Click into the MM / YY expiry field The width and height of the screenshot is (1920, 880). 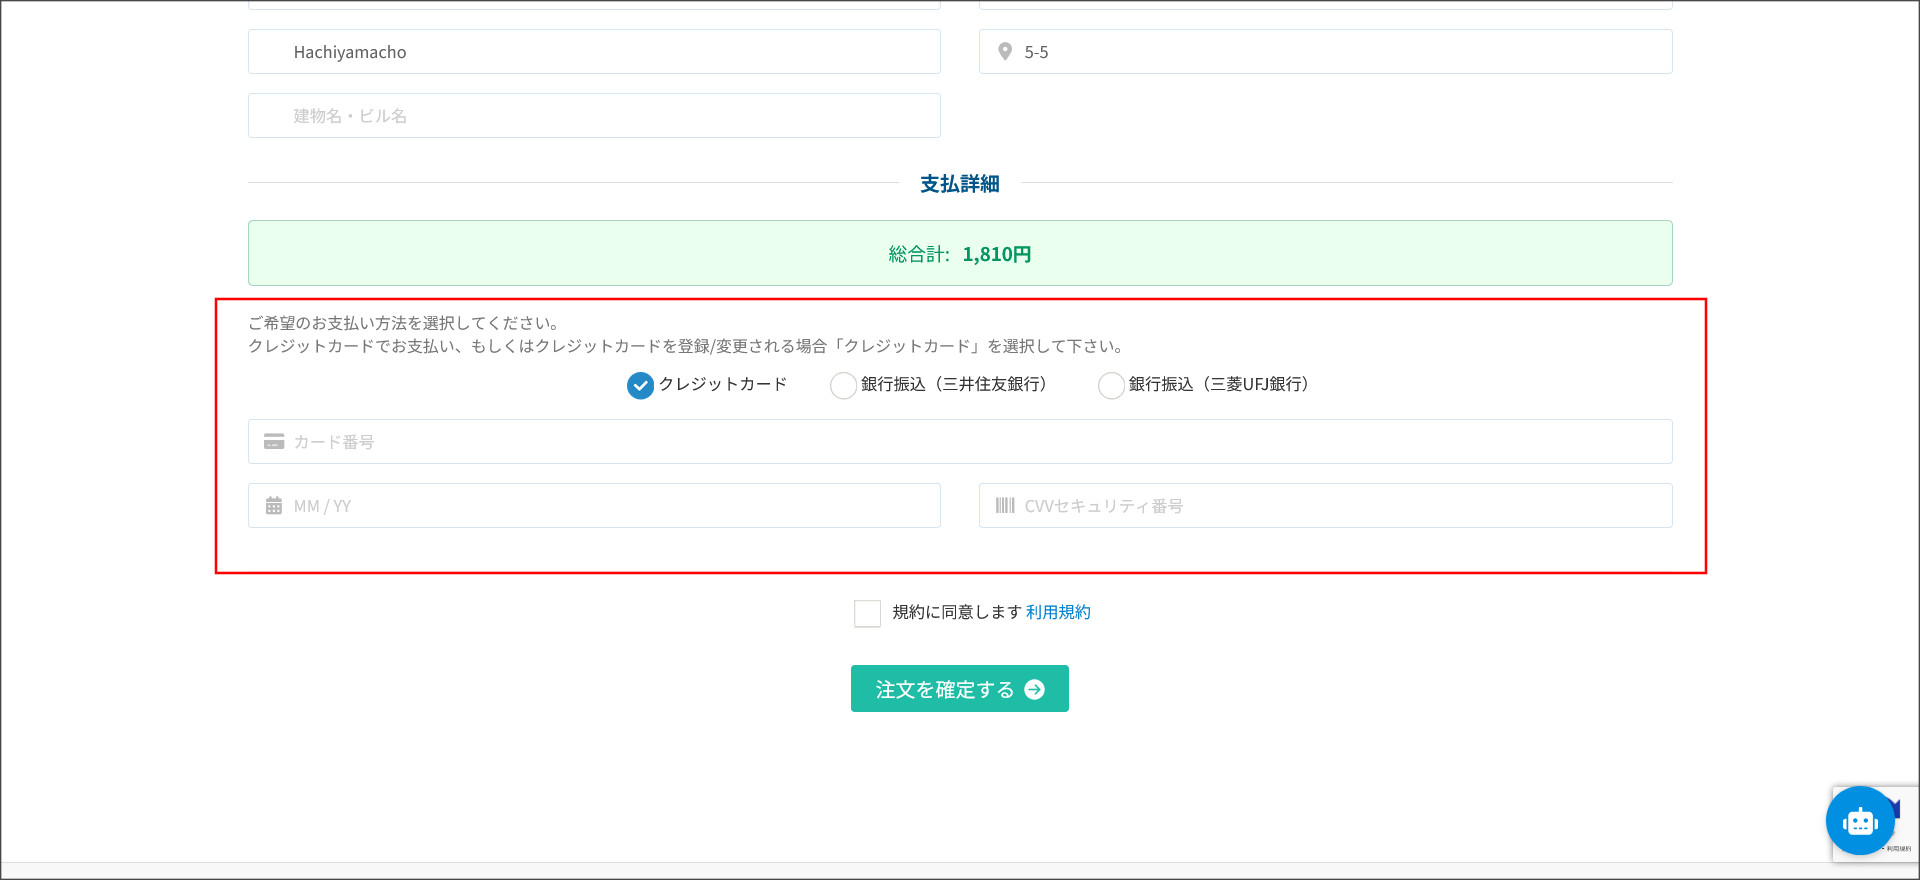click(x=610, y=506)
